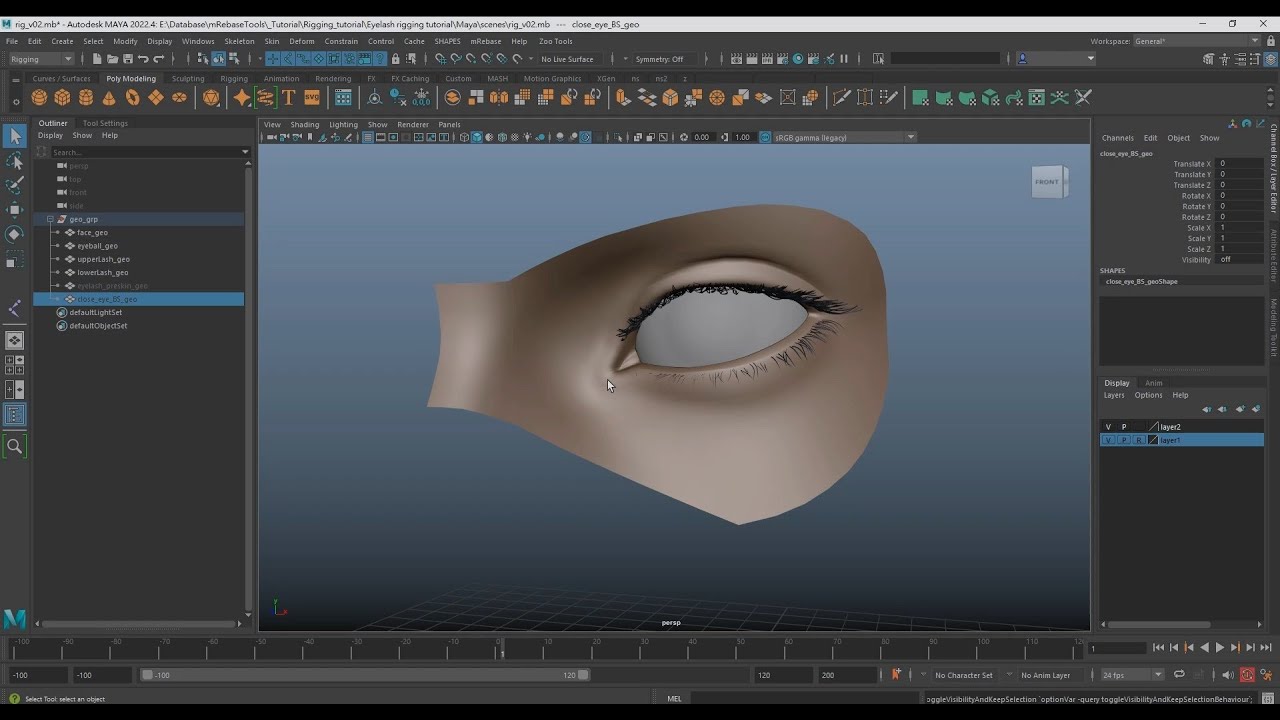
Task: Open the Deform menu
Action: coord(301,41)
